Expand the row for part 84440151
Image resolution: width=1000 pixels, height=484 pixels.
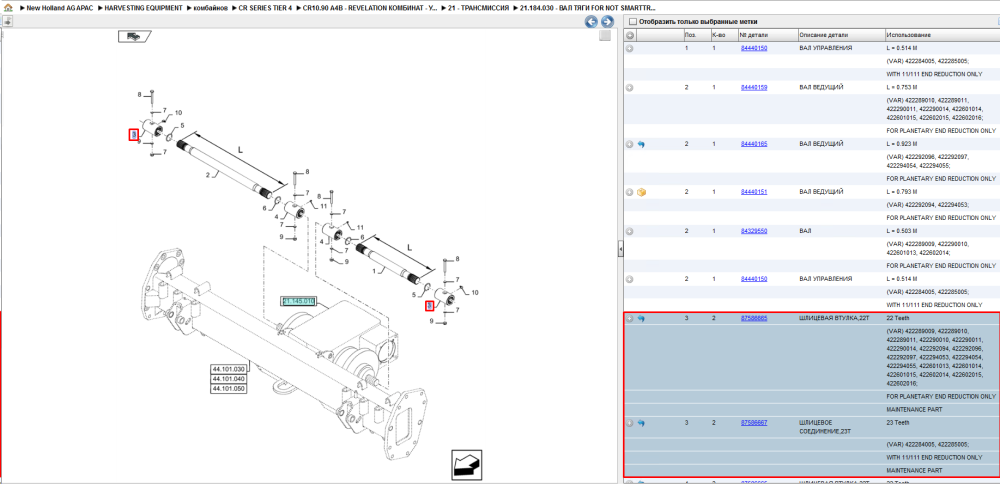point(629,192)
